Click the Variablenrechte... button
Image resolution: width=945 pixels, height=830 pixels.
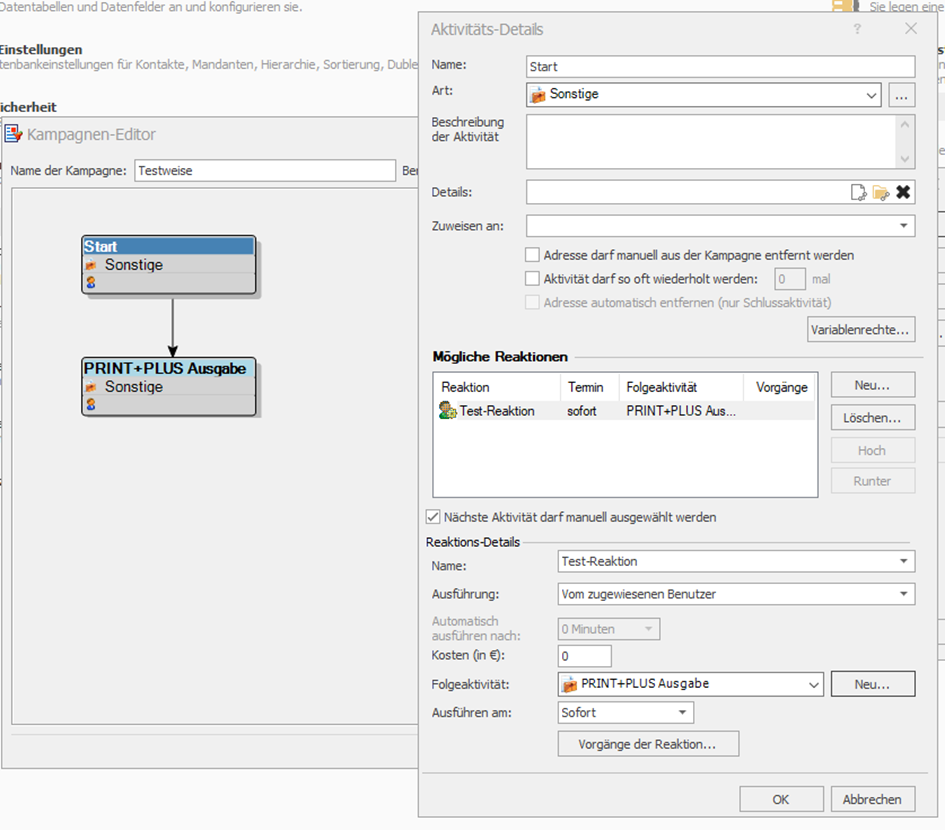[861, 330]
